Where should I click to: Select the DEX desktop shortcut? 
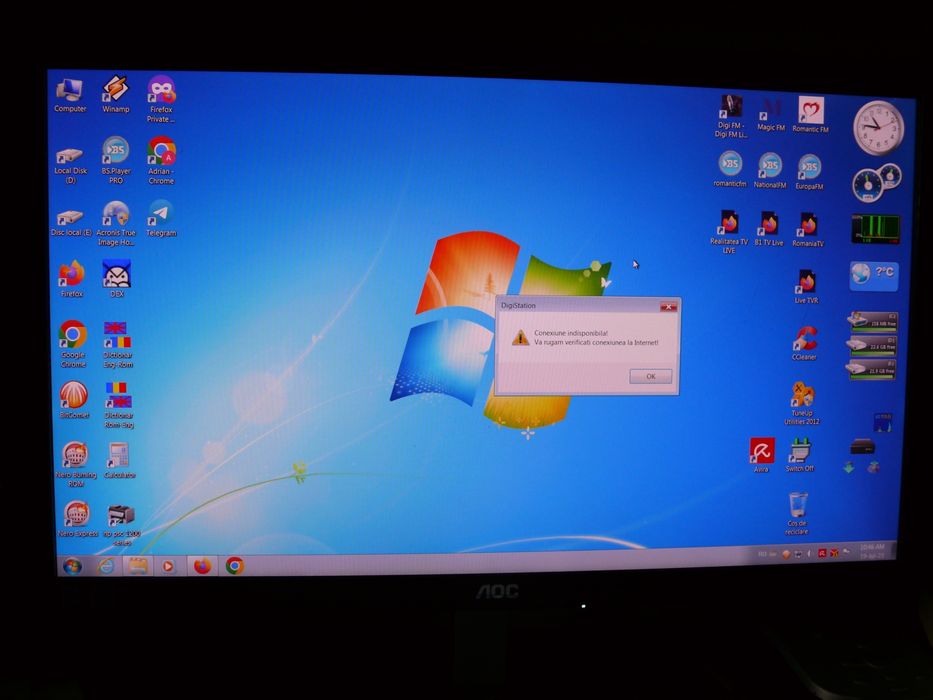117,279
